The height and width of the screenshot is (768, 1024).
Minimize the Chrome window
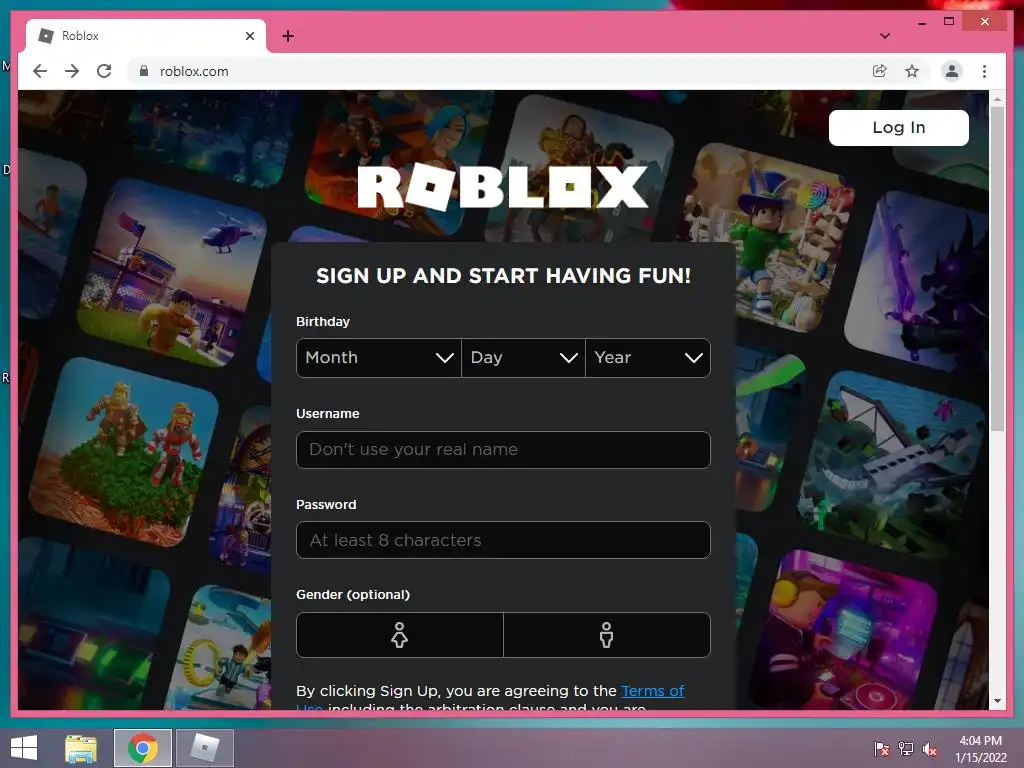(921, 22)
